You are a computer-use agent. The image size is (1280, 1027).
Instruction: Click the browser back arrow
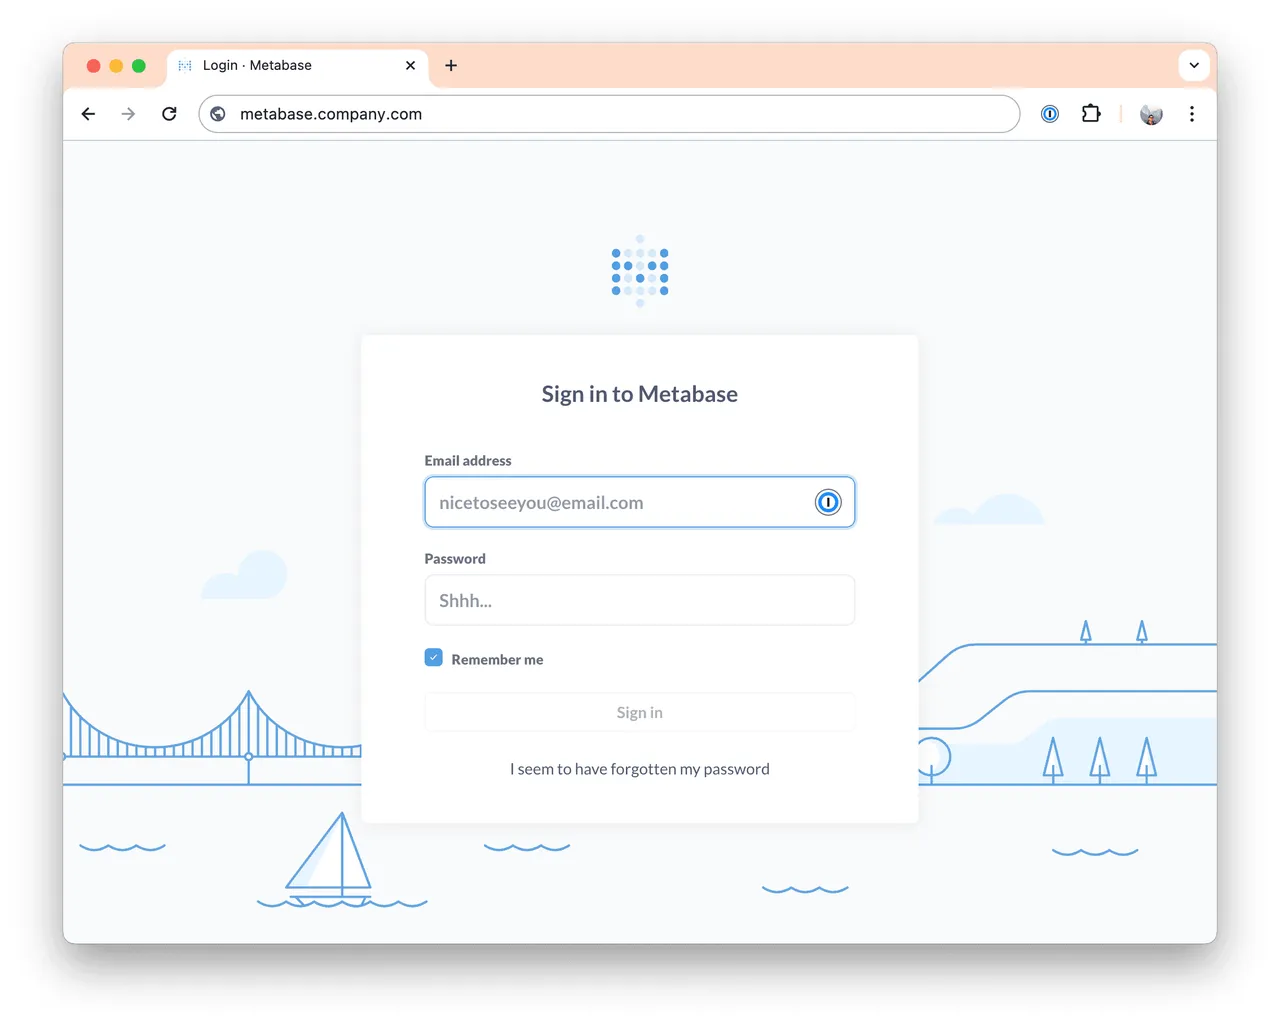coord(88,114)
